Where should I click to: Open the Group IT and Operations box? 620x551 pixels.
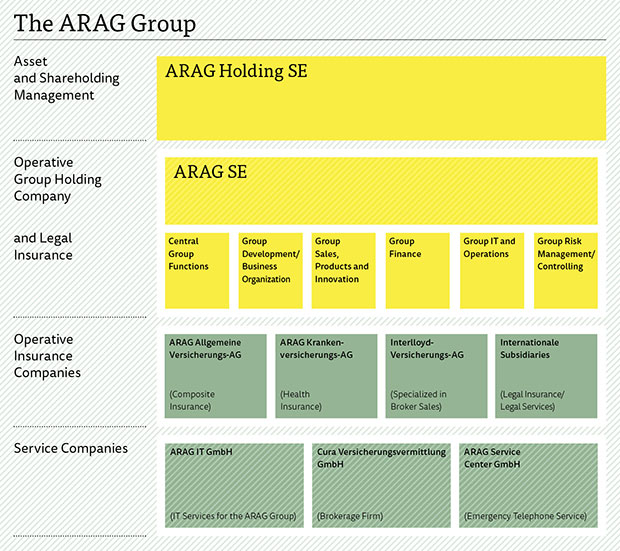tap(491, 270)
